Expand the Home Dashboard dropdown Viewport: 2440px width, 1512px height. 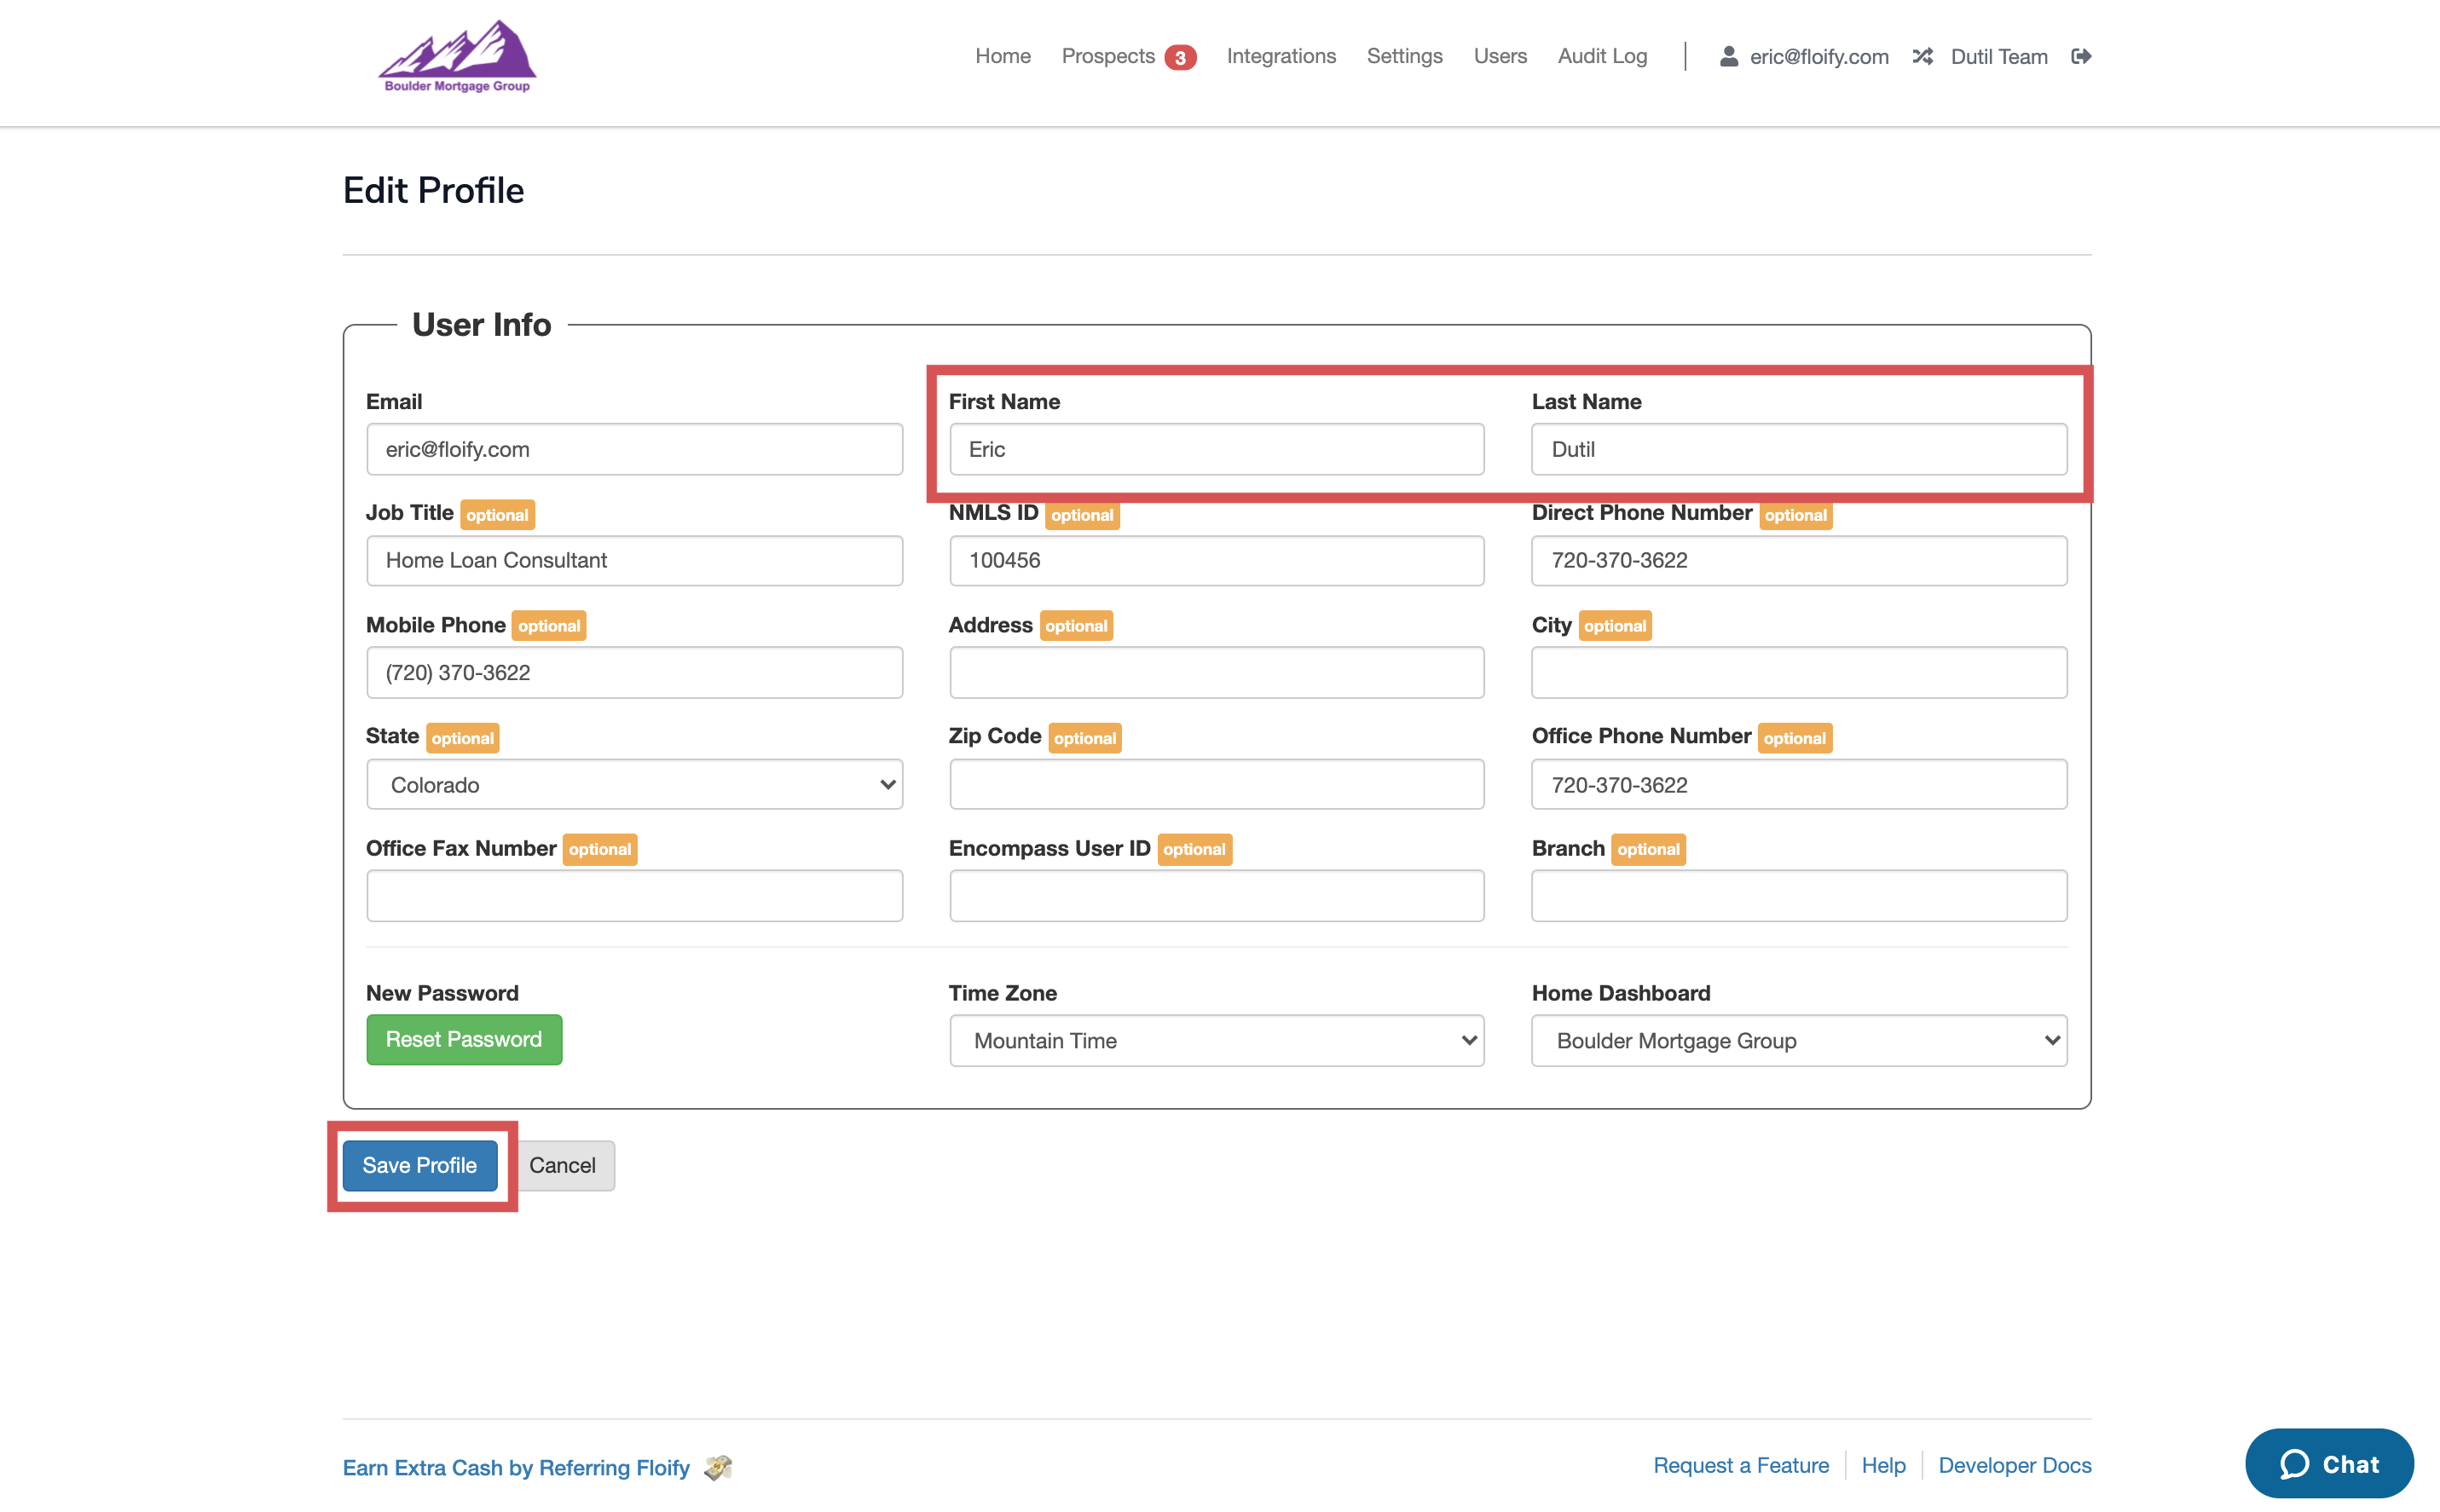click(x=1798, y=1040)
